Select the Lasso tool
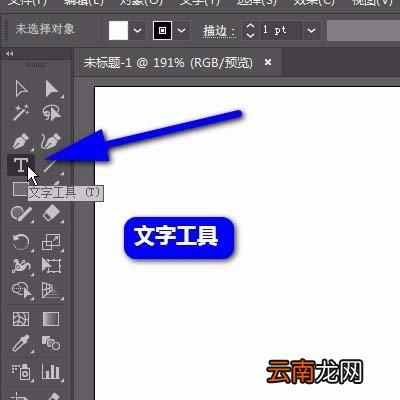The image size is (400, 400). [x=51, y=113]
